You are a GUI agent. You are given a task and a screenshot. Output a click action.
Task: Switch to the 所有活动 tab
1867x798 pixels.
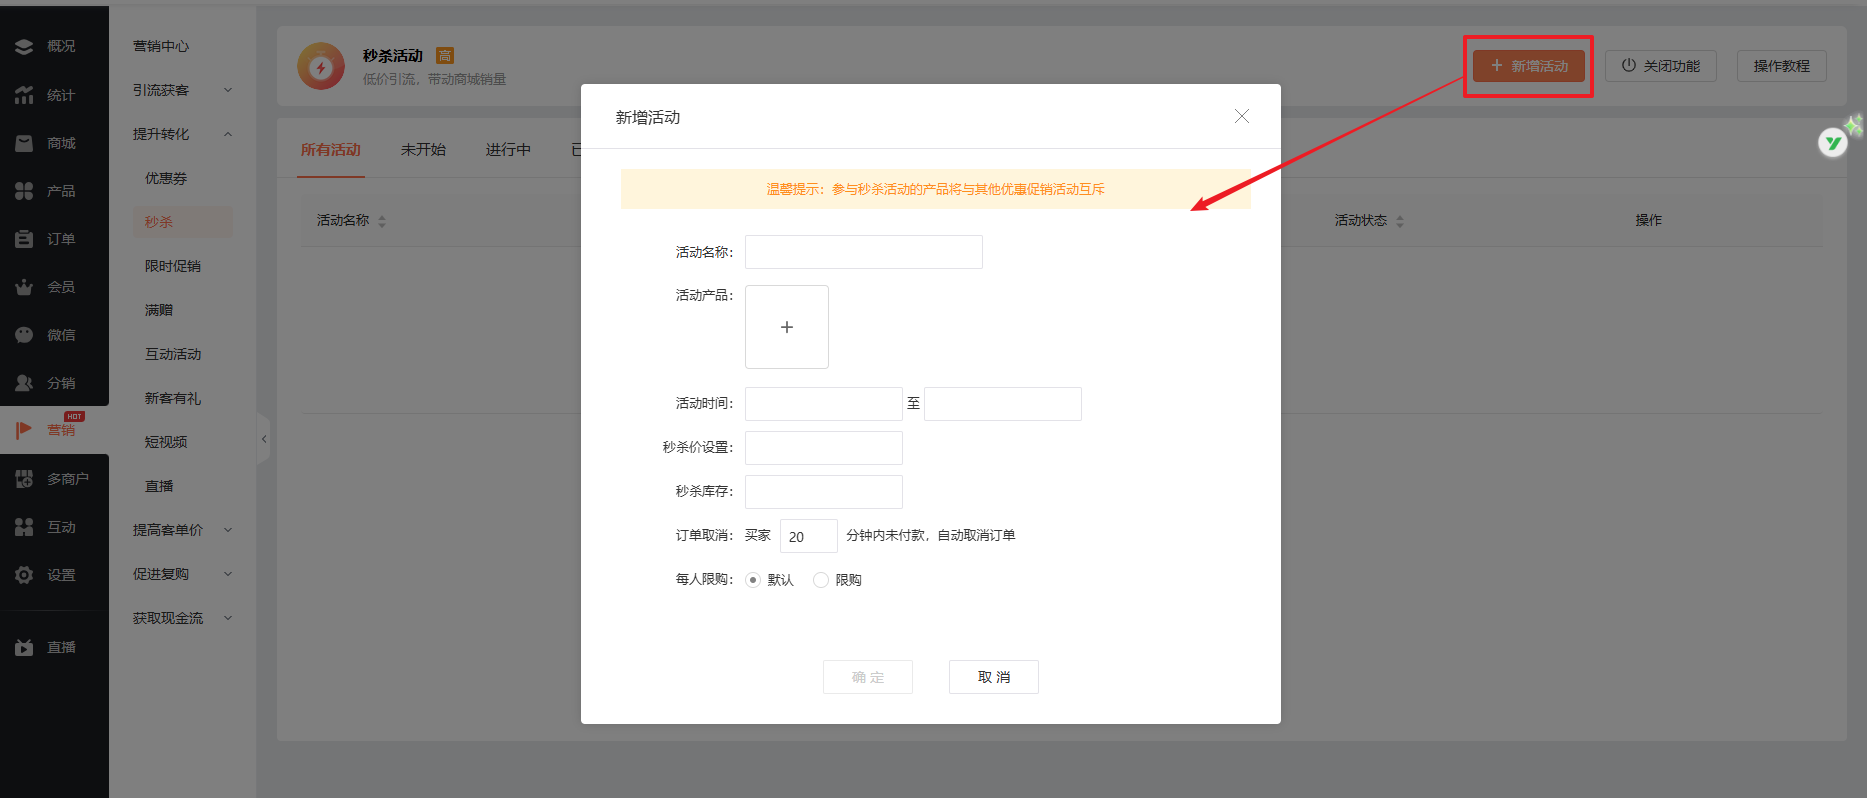pos(331,150)
